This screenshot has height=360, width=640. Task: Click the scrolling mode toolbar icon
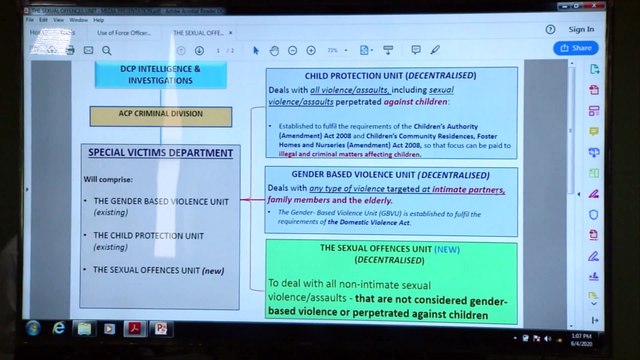click(x=388, y=50)
